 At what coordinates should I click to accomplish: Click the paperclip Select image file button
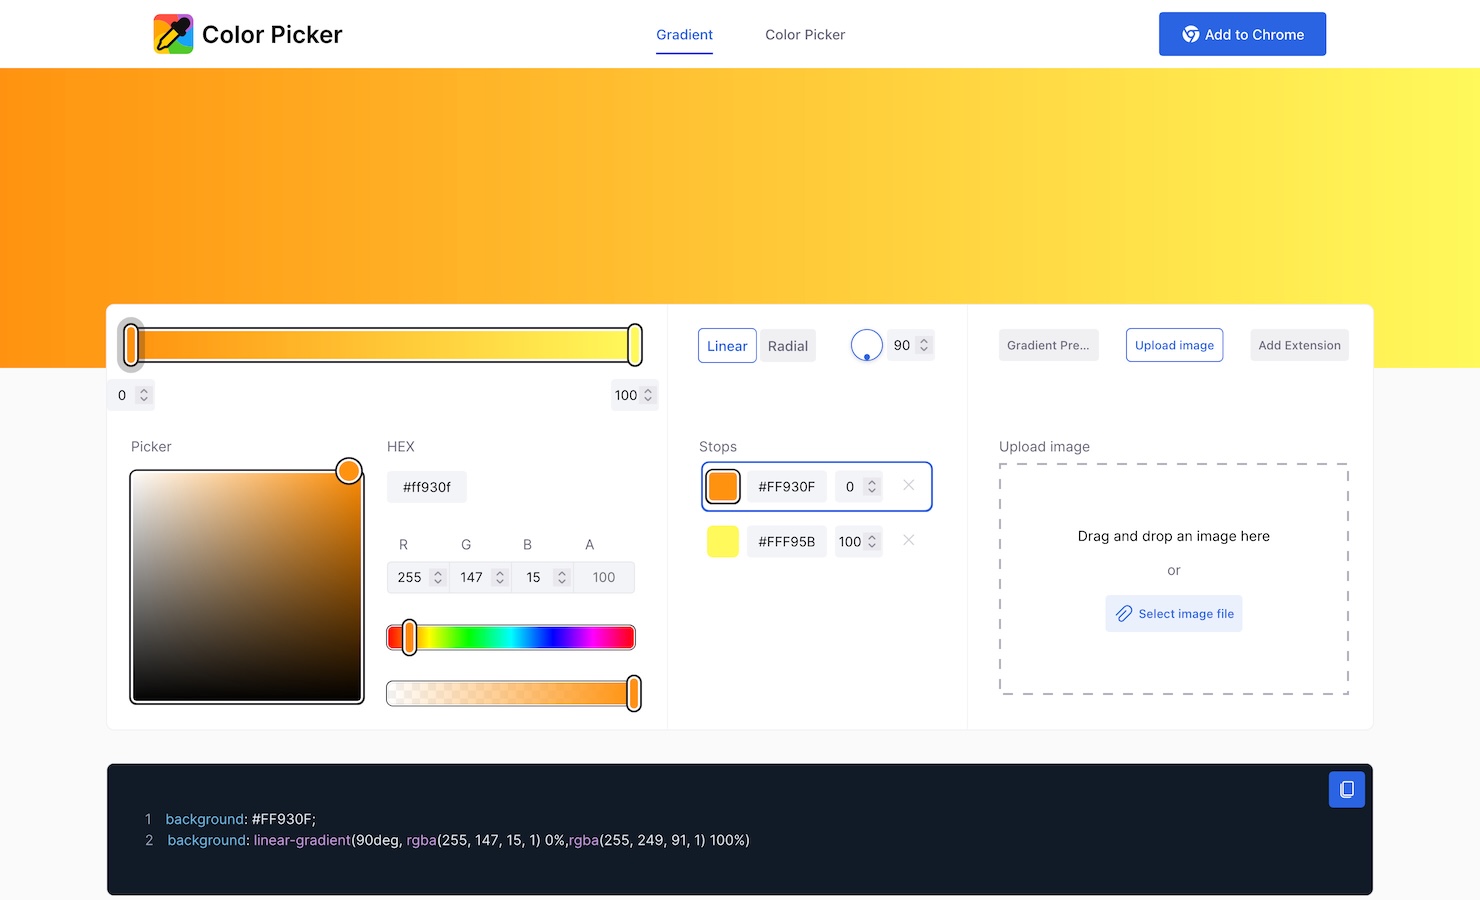(1174, 614)
